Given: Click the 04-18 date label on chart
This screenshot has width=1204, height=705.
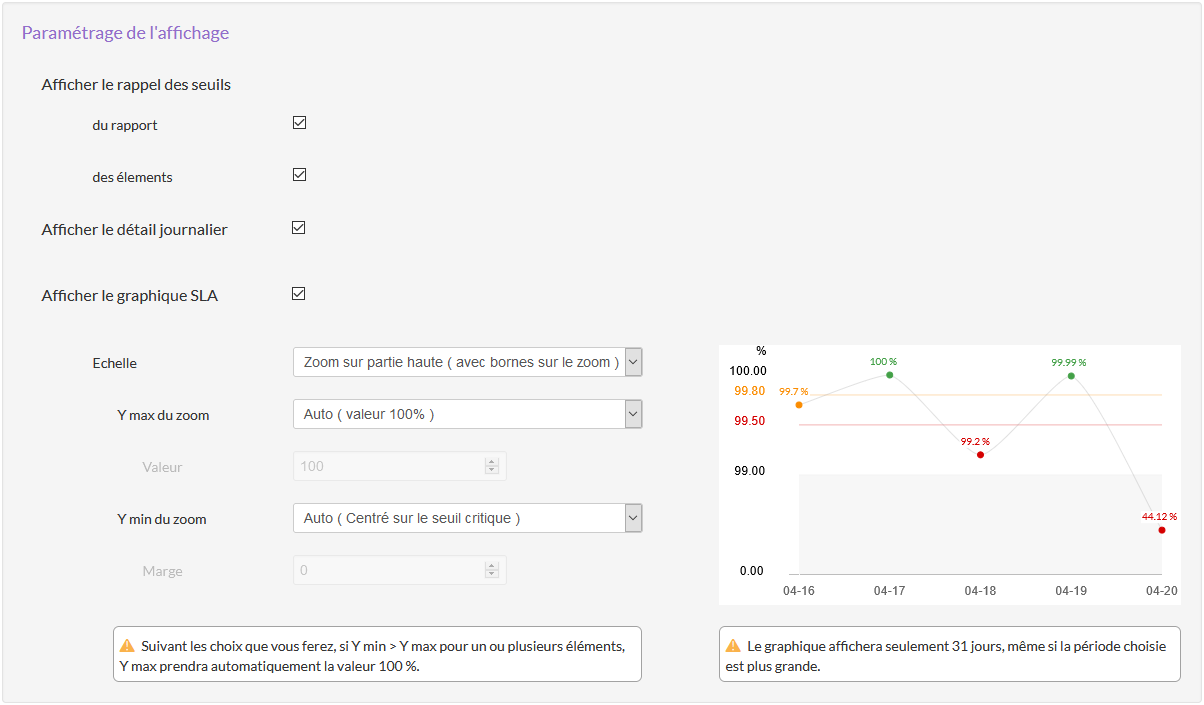Looking at the screenshot, I should click(980, 591).
